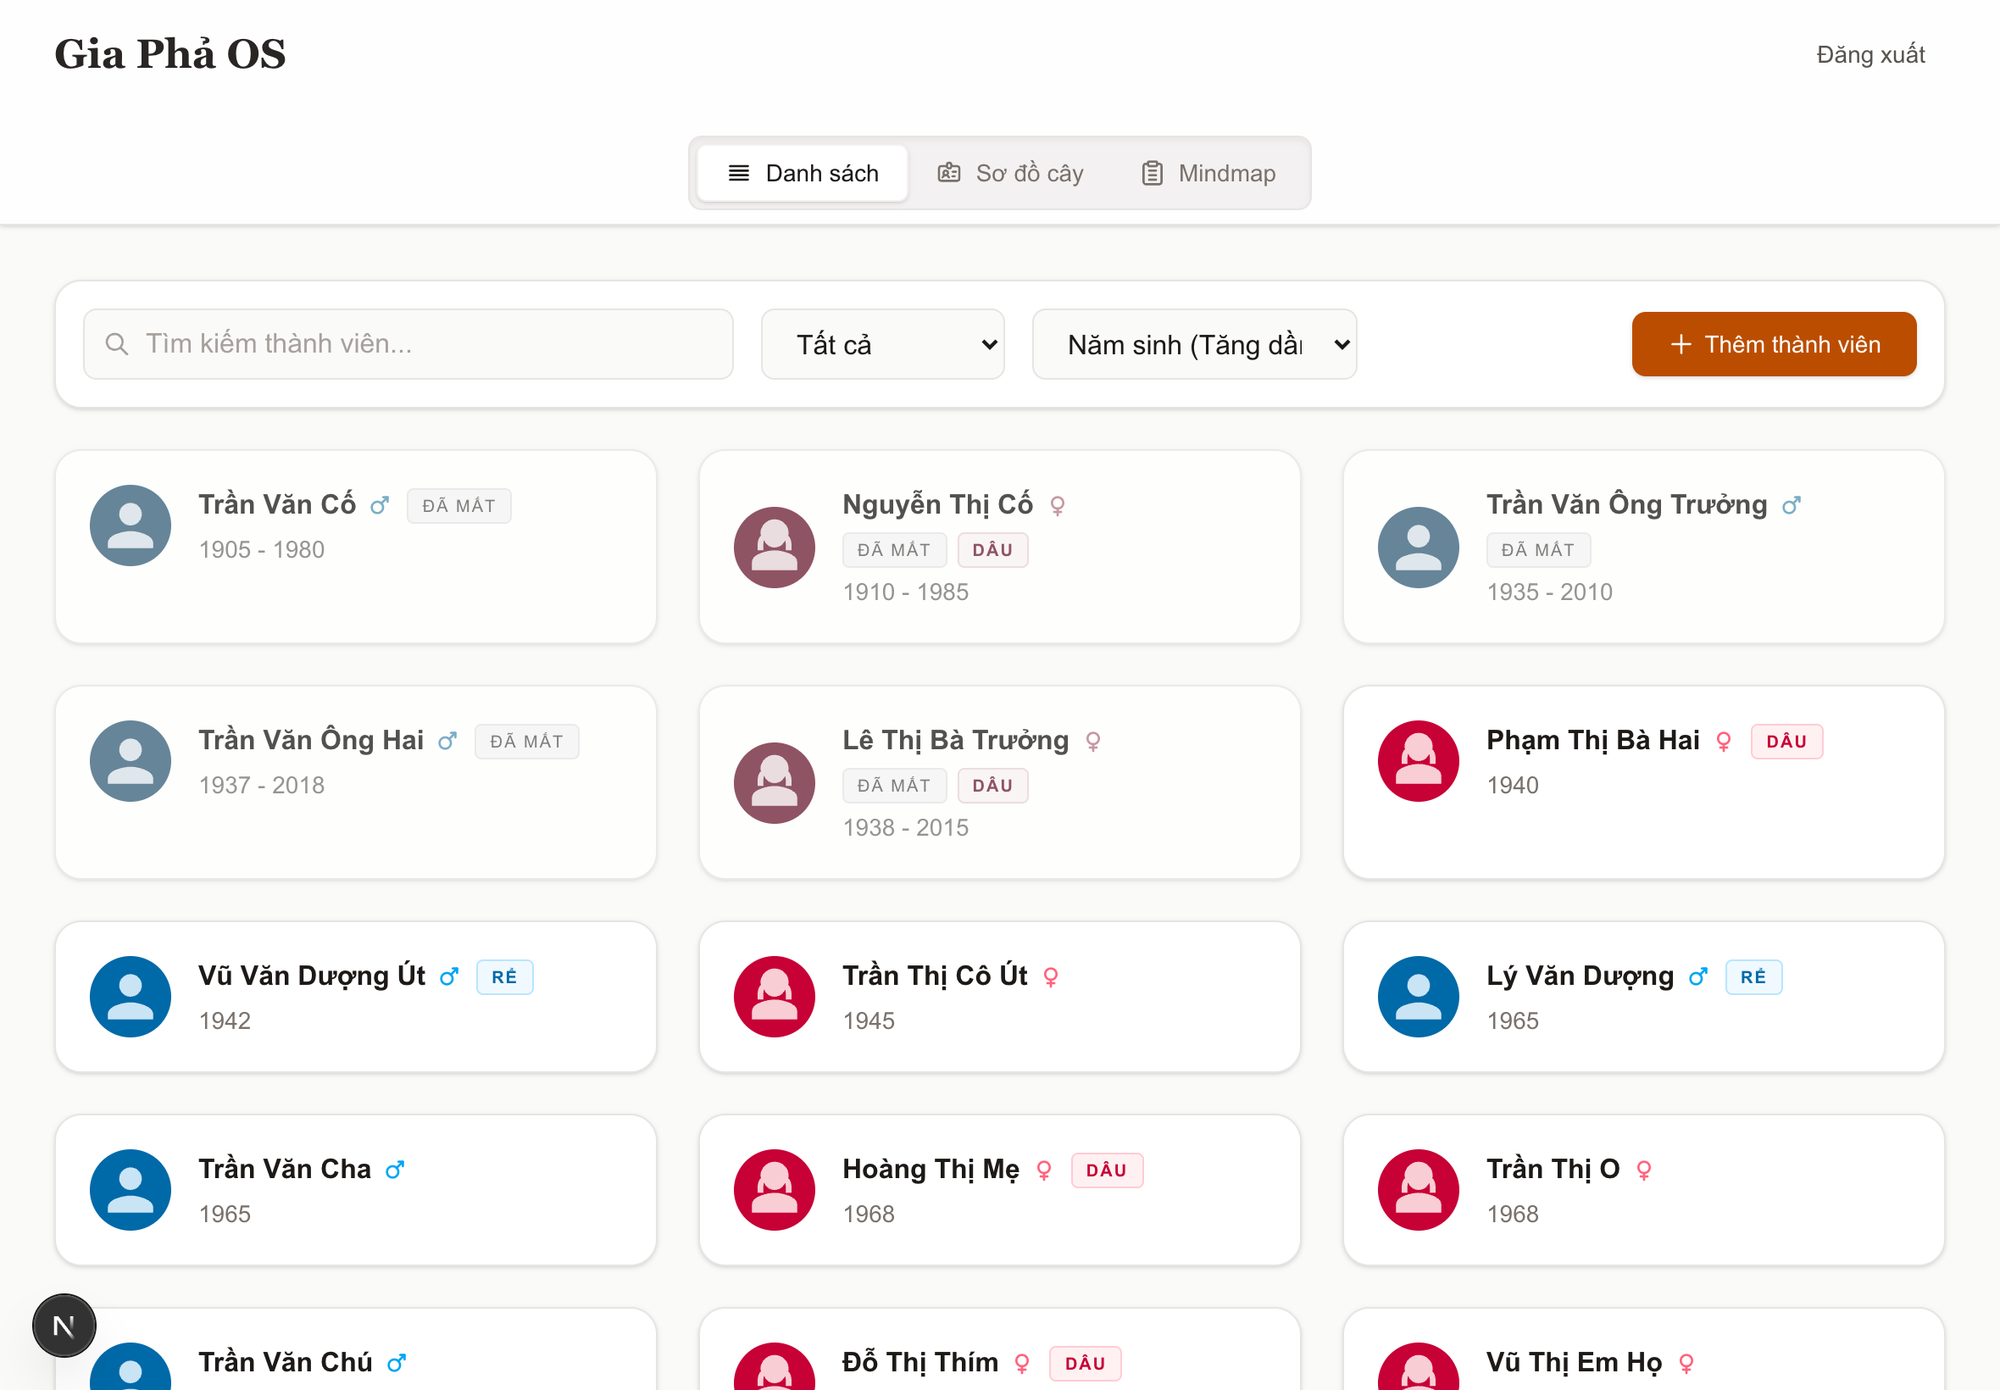
Task: Switch to the Sơ đồ cây tab
Action: [1010, 173]
